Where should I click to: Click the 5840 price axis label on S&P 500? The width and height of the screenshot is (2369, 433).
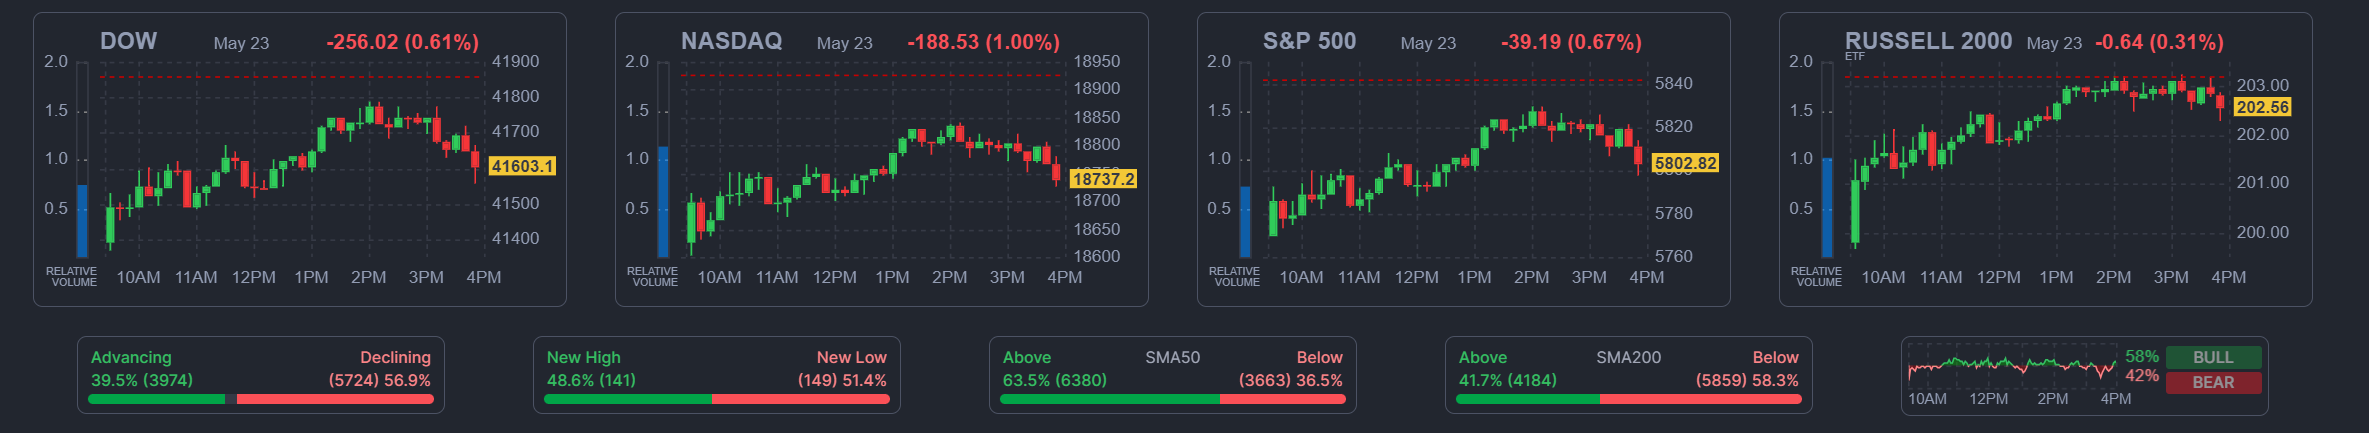1673,83
